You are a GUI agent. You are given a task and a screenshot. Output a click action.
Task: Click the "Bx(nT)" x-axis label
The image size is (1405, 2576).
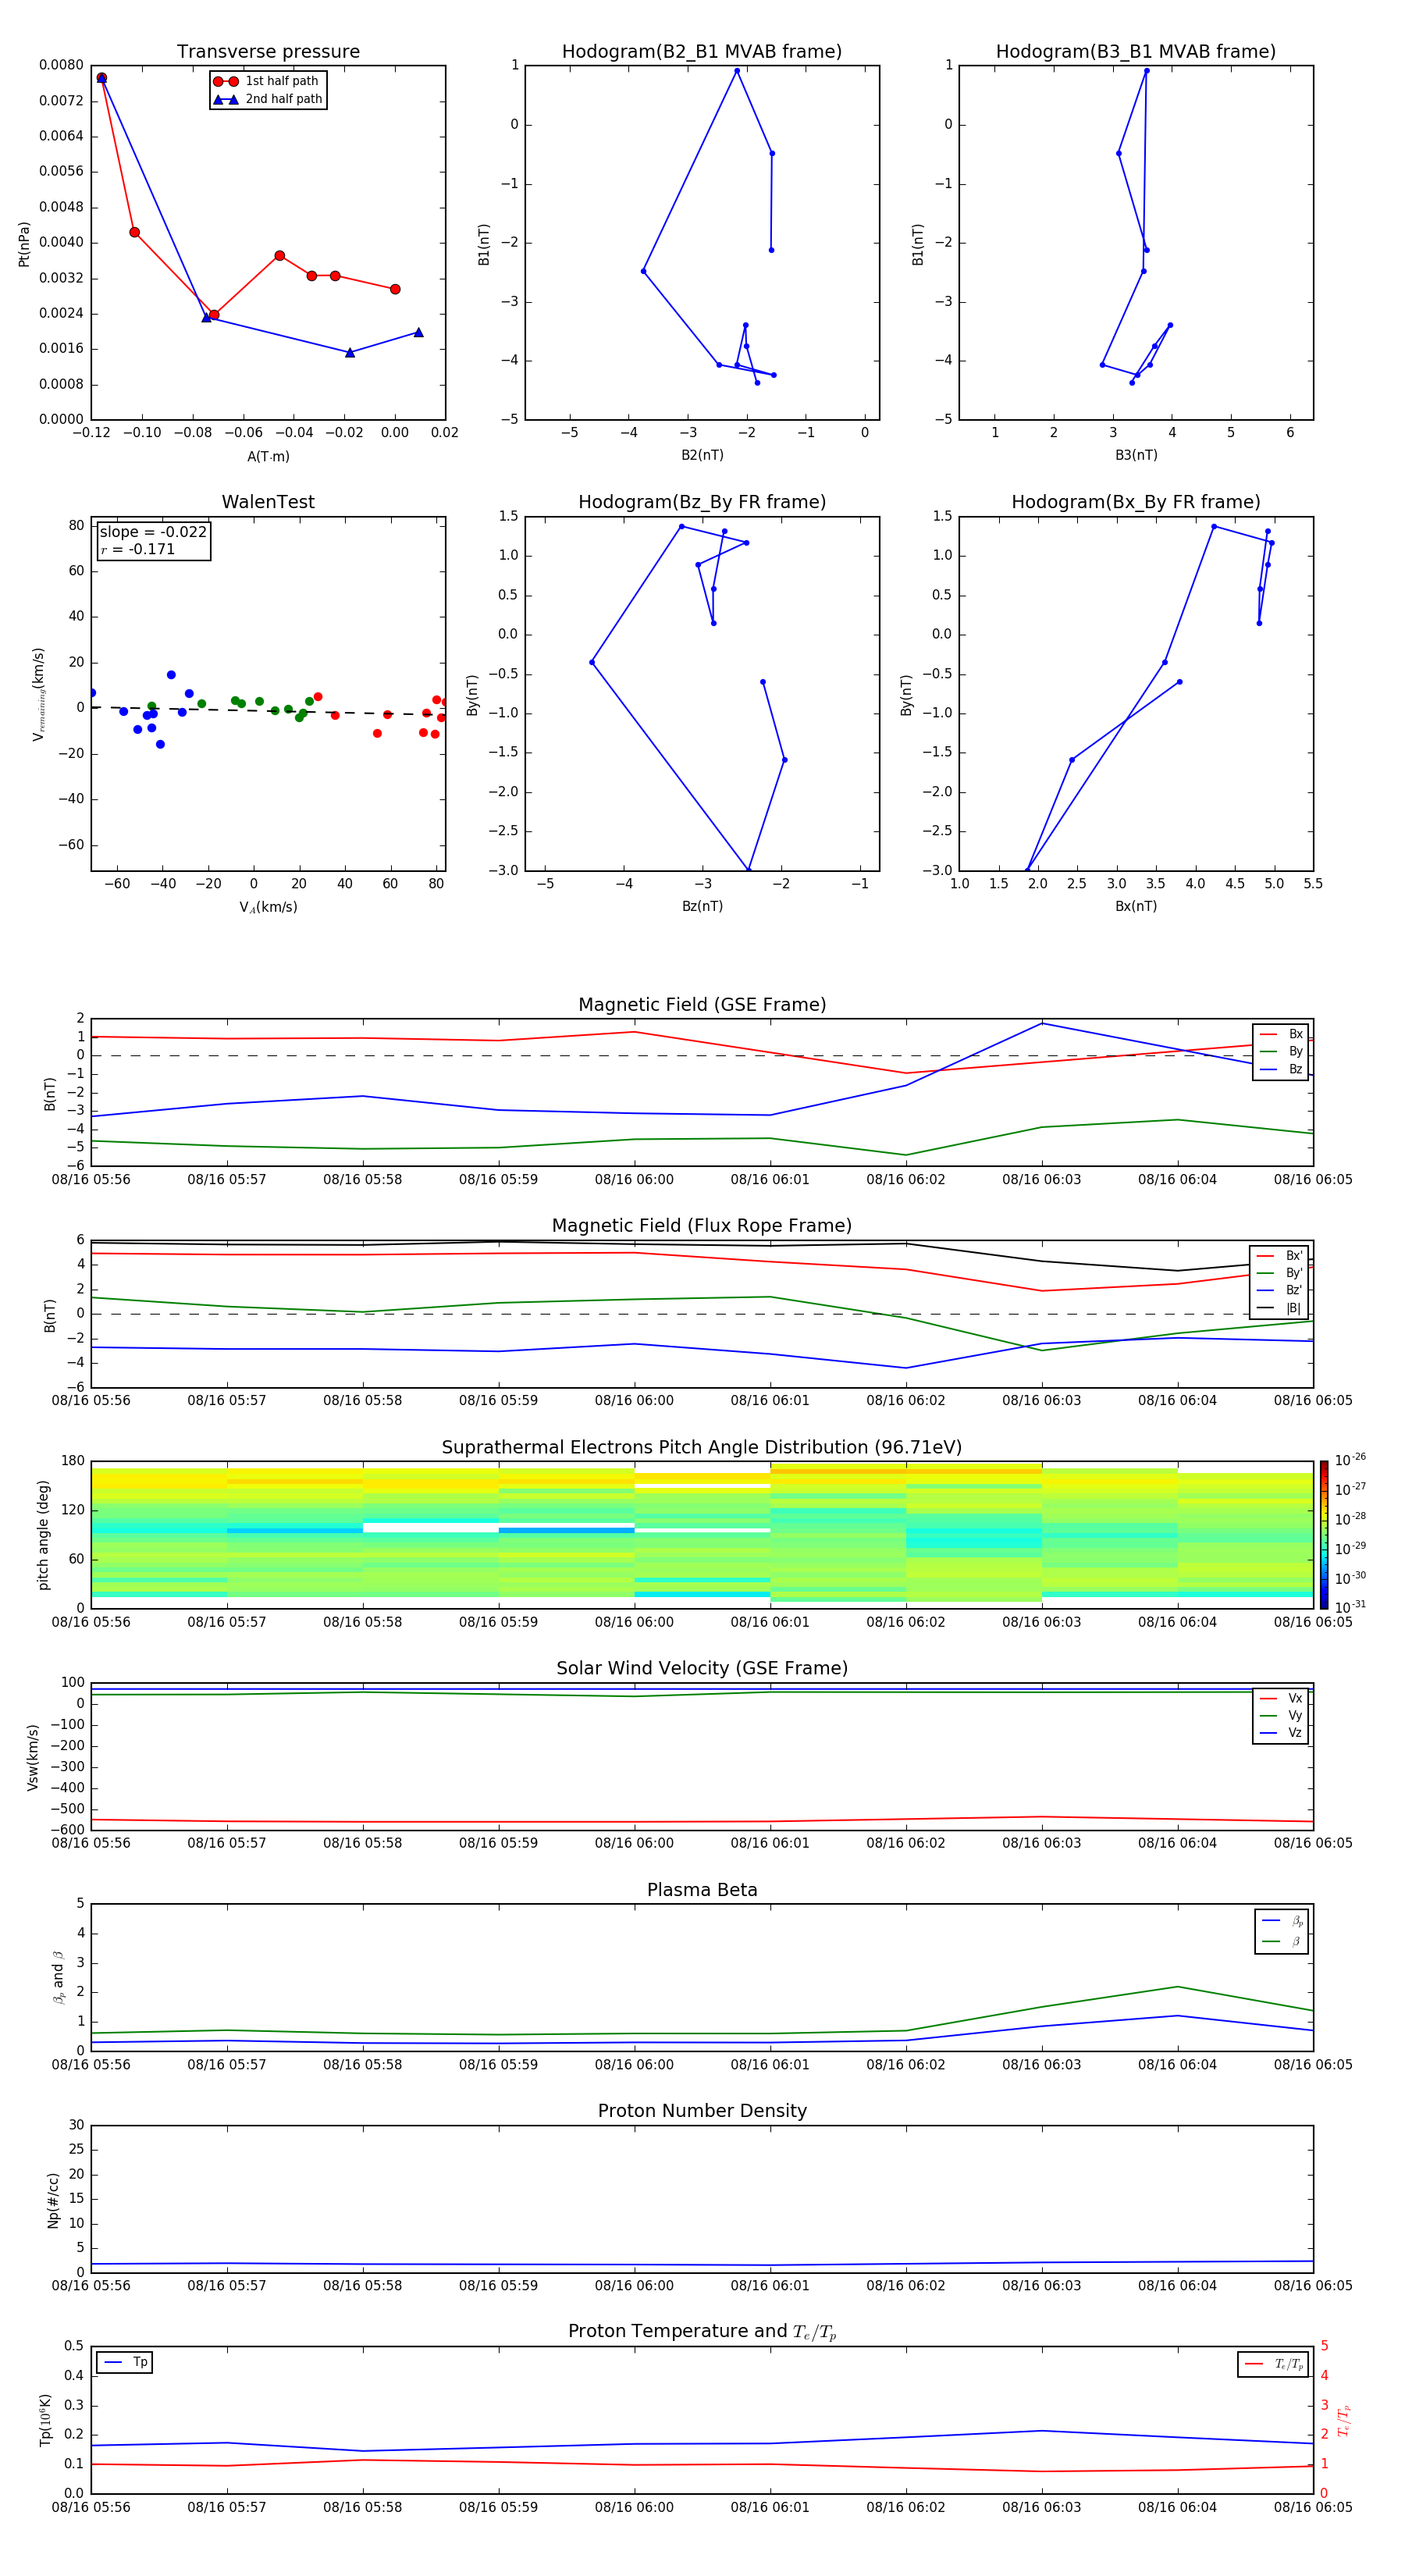1136,906
